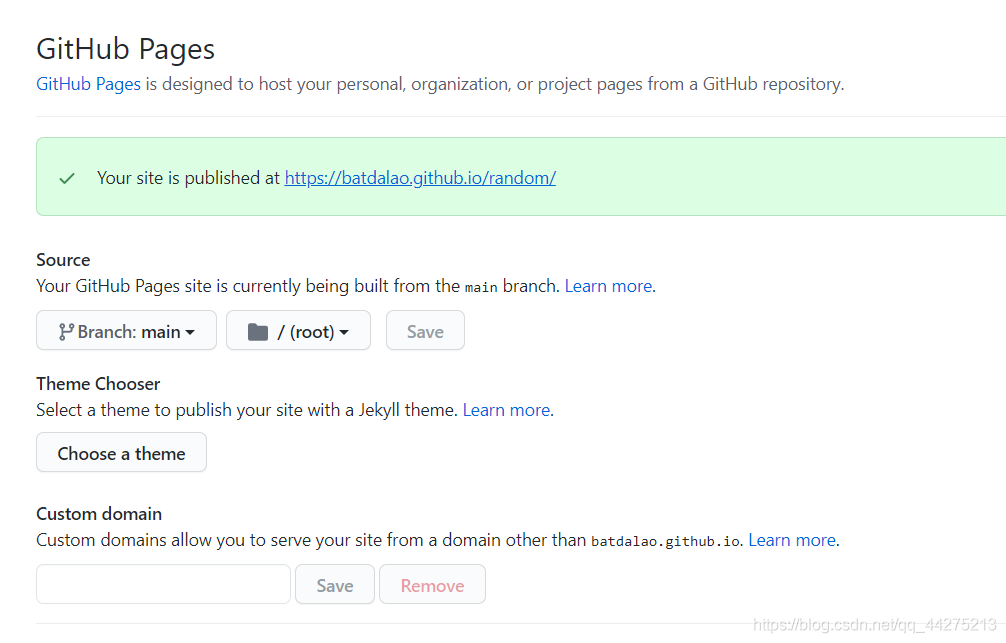
Task: Click the GitHub Pages page heading
Action: coord(125,48)
